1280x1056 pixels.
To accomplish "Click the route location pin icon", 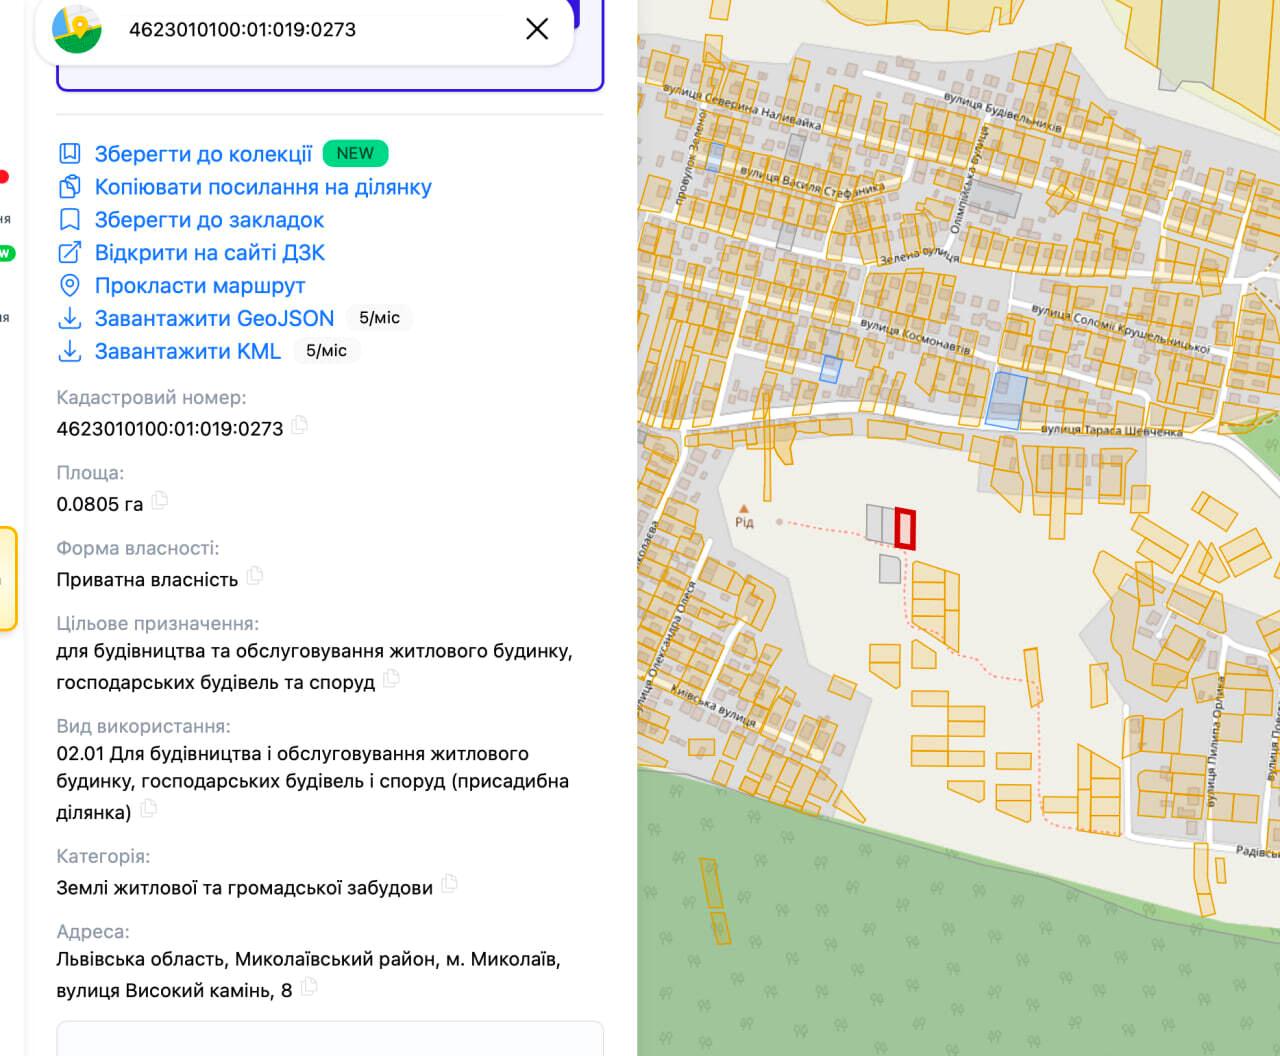I will point(70,286).
